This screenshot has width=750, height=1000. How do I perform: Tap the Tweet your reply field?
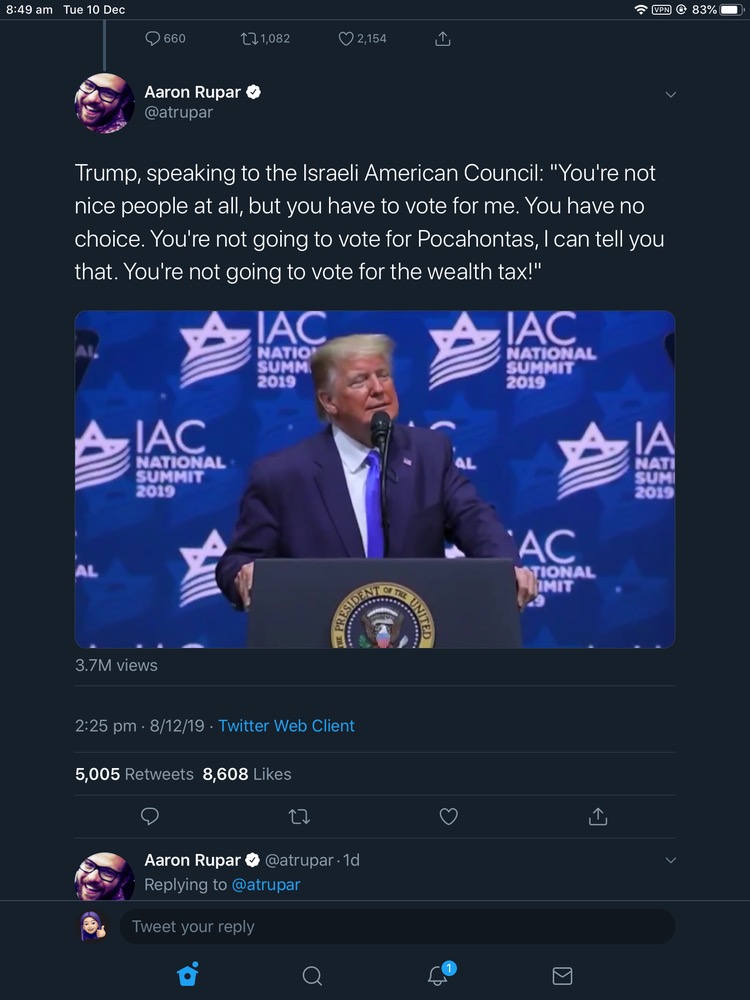[x=397, y=927]
